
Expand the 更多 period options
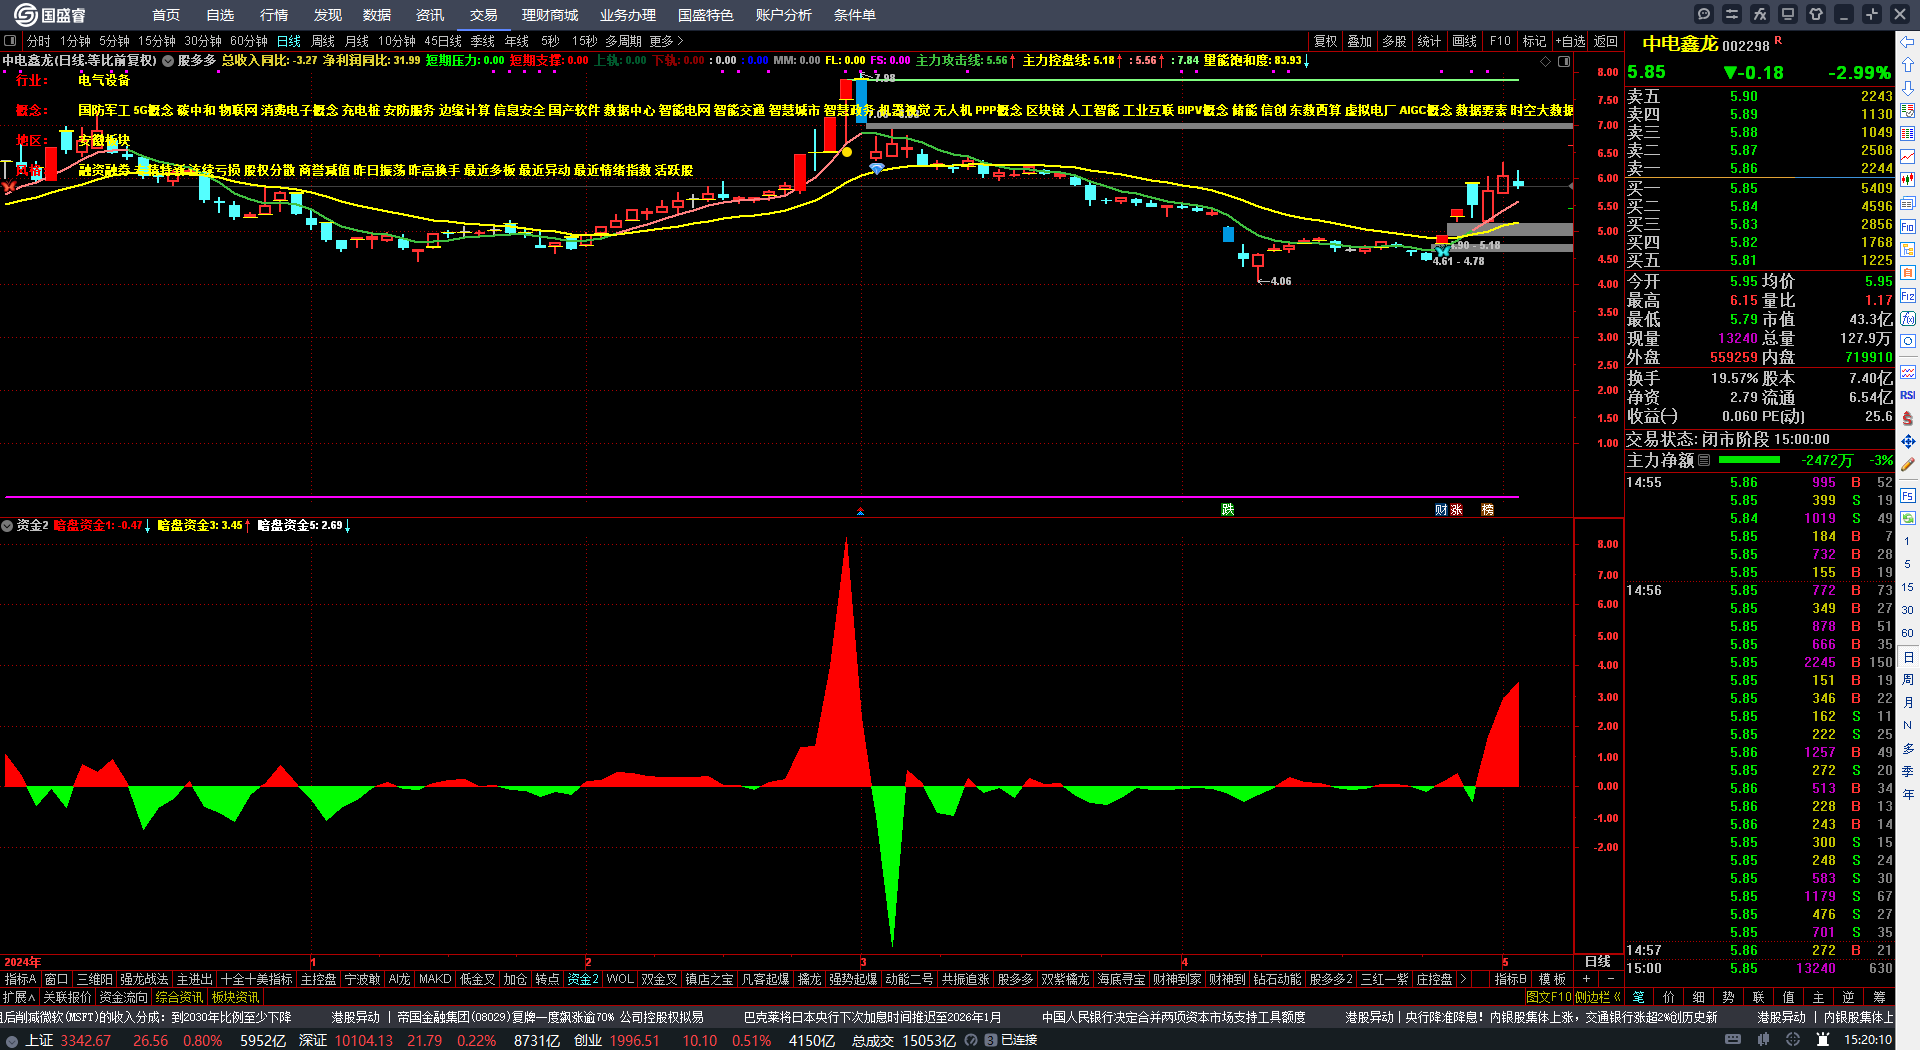pos(666,41)
